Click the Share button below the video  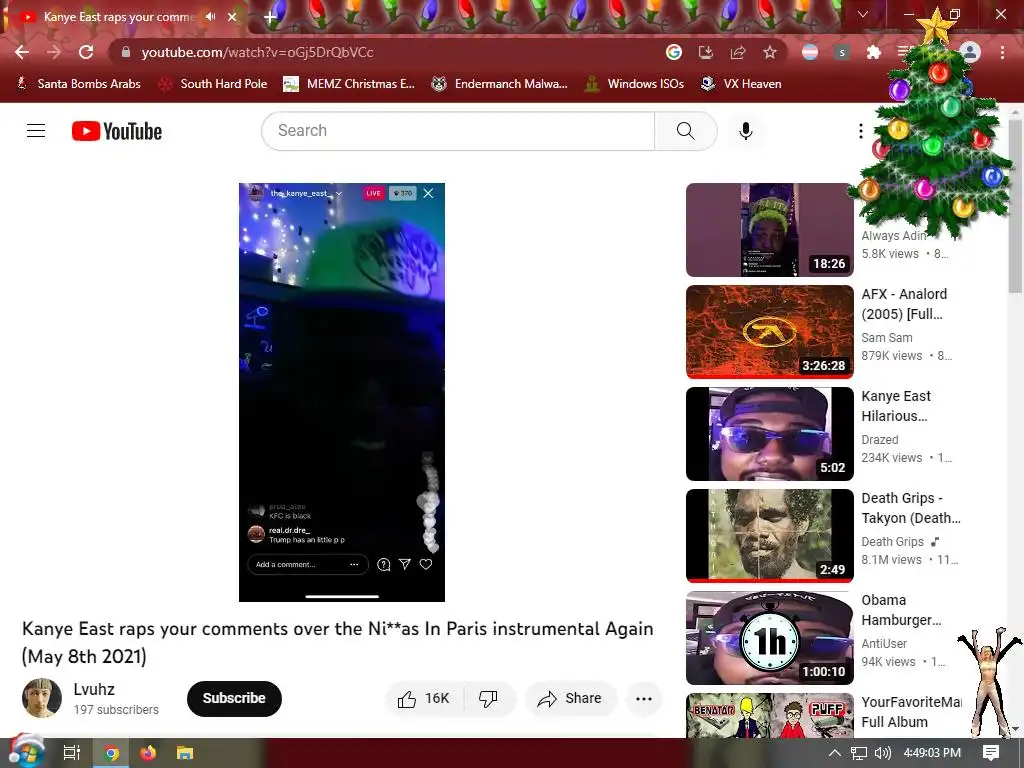tap(569, 699)
